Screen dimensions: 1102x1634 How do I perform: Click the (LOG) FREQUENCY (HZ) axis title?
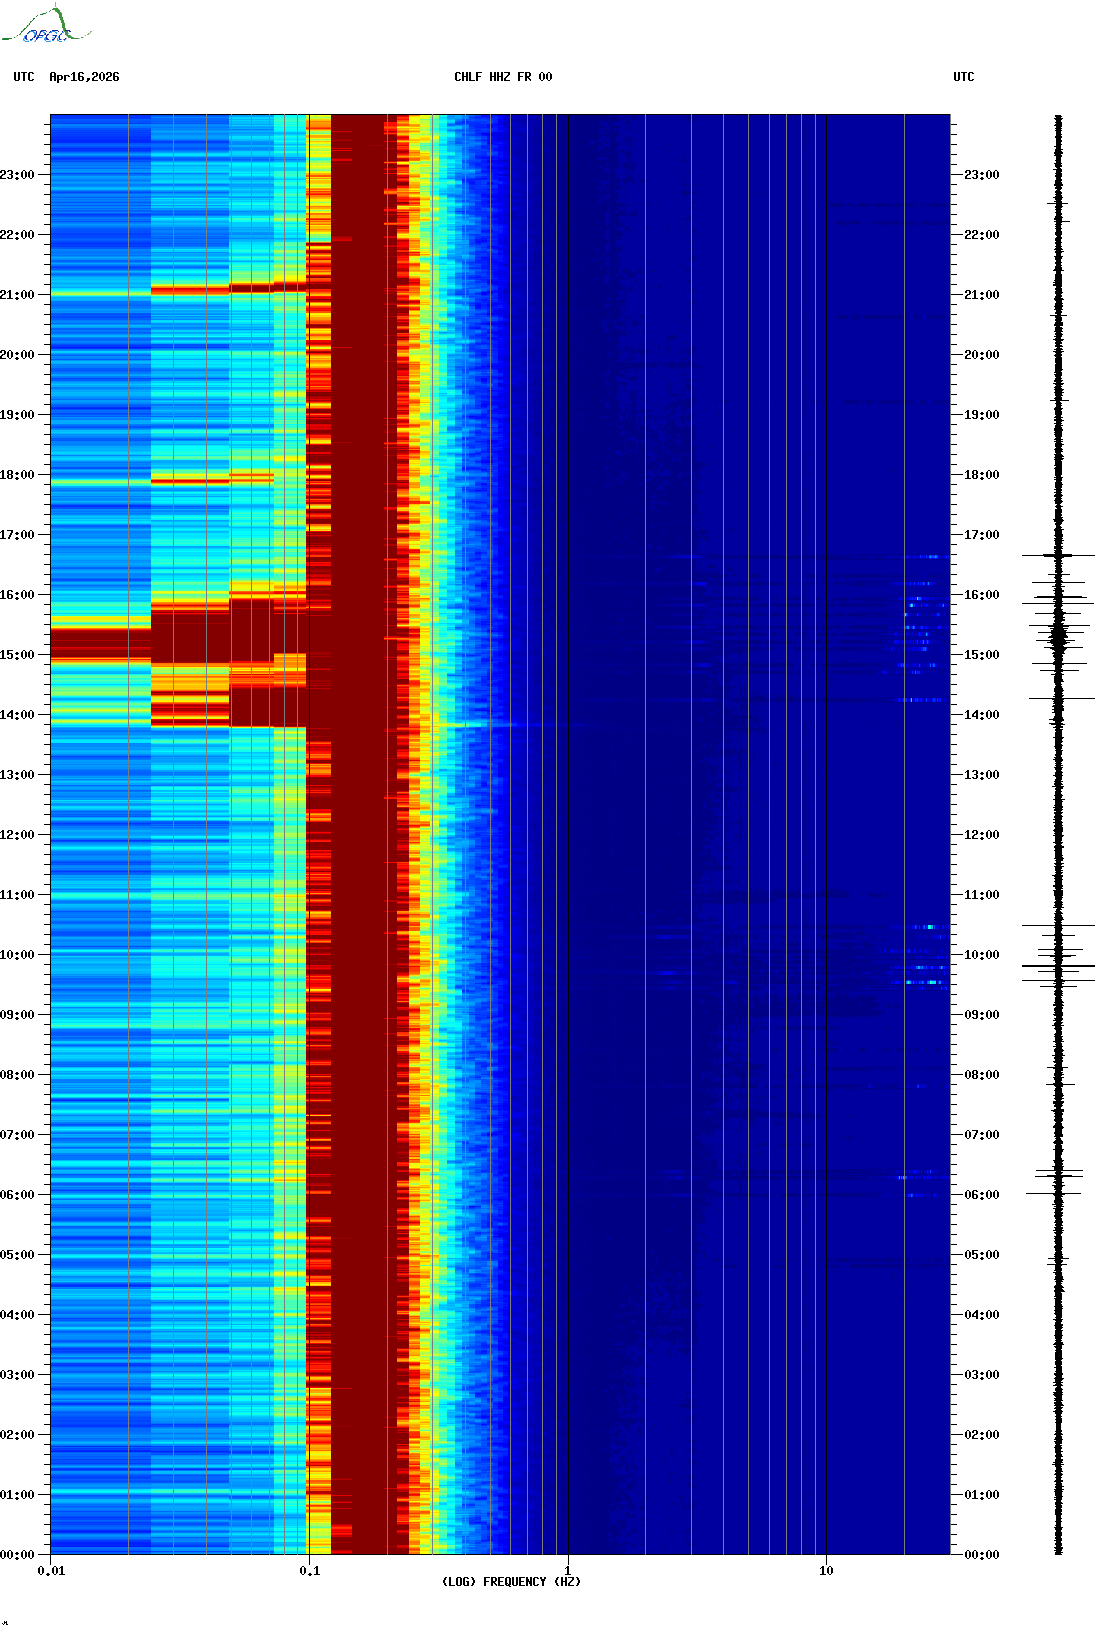tap(511, 1582)
